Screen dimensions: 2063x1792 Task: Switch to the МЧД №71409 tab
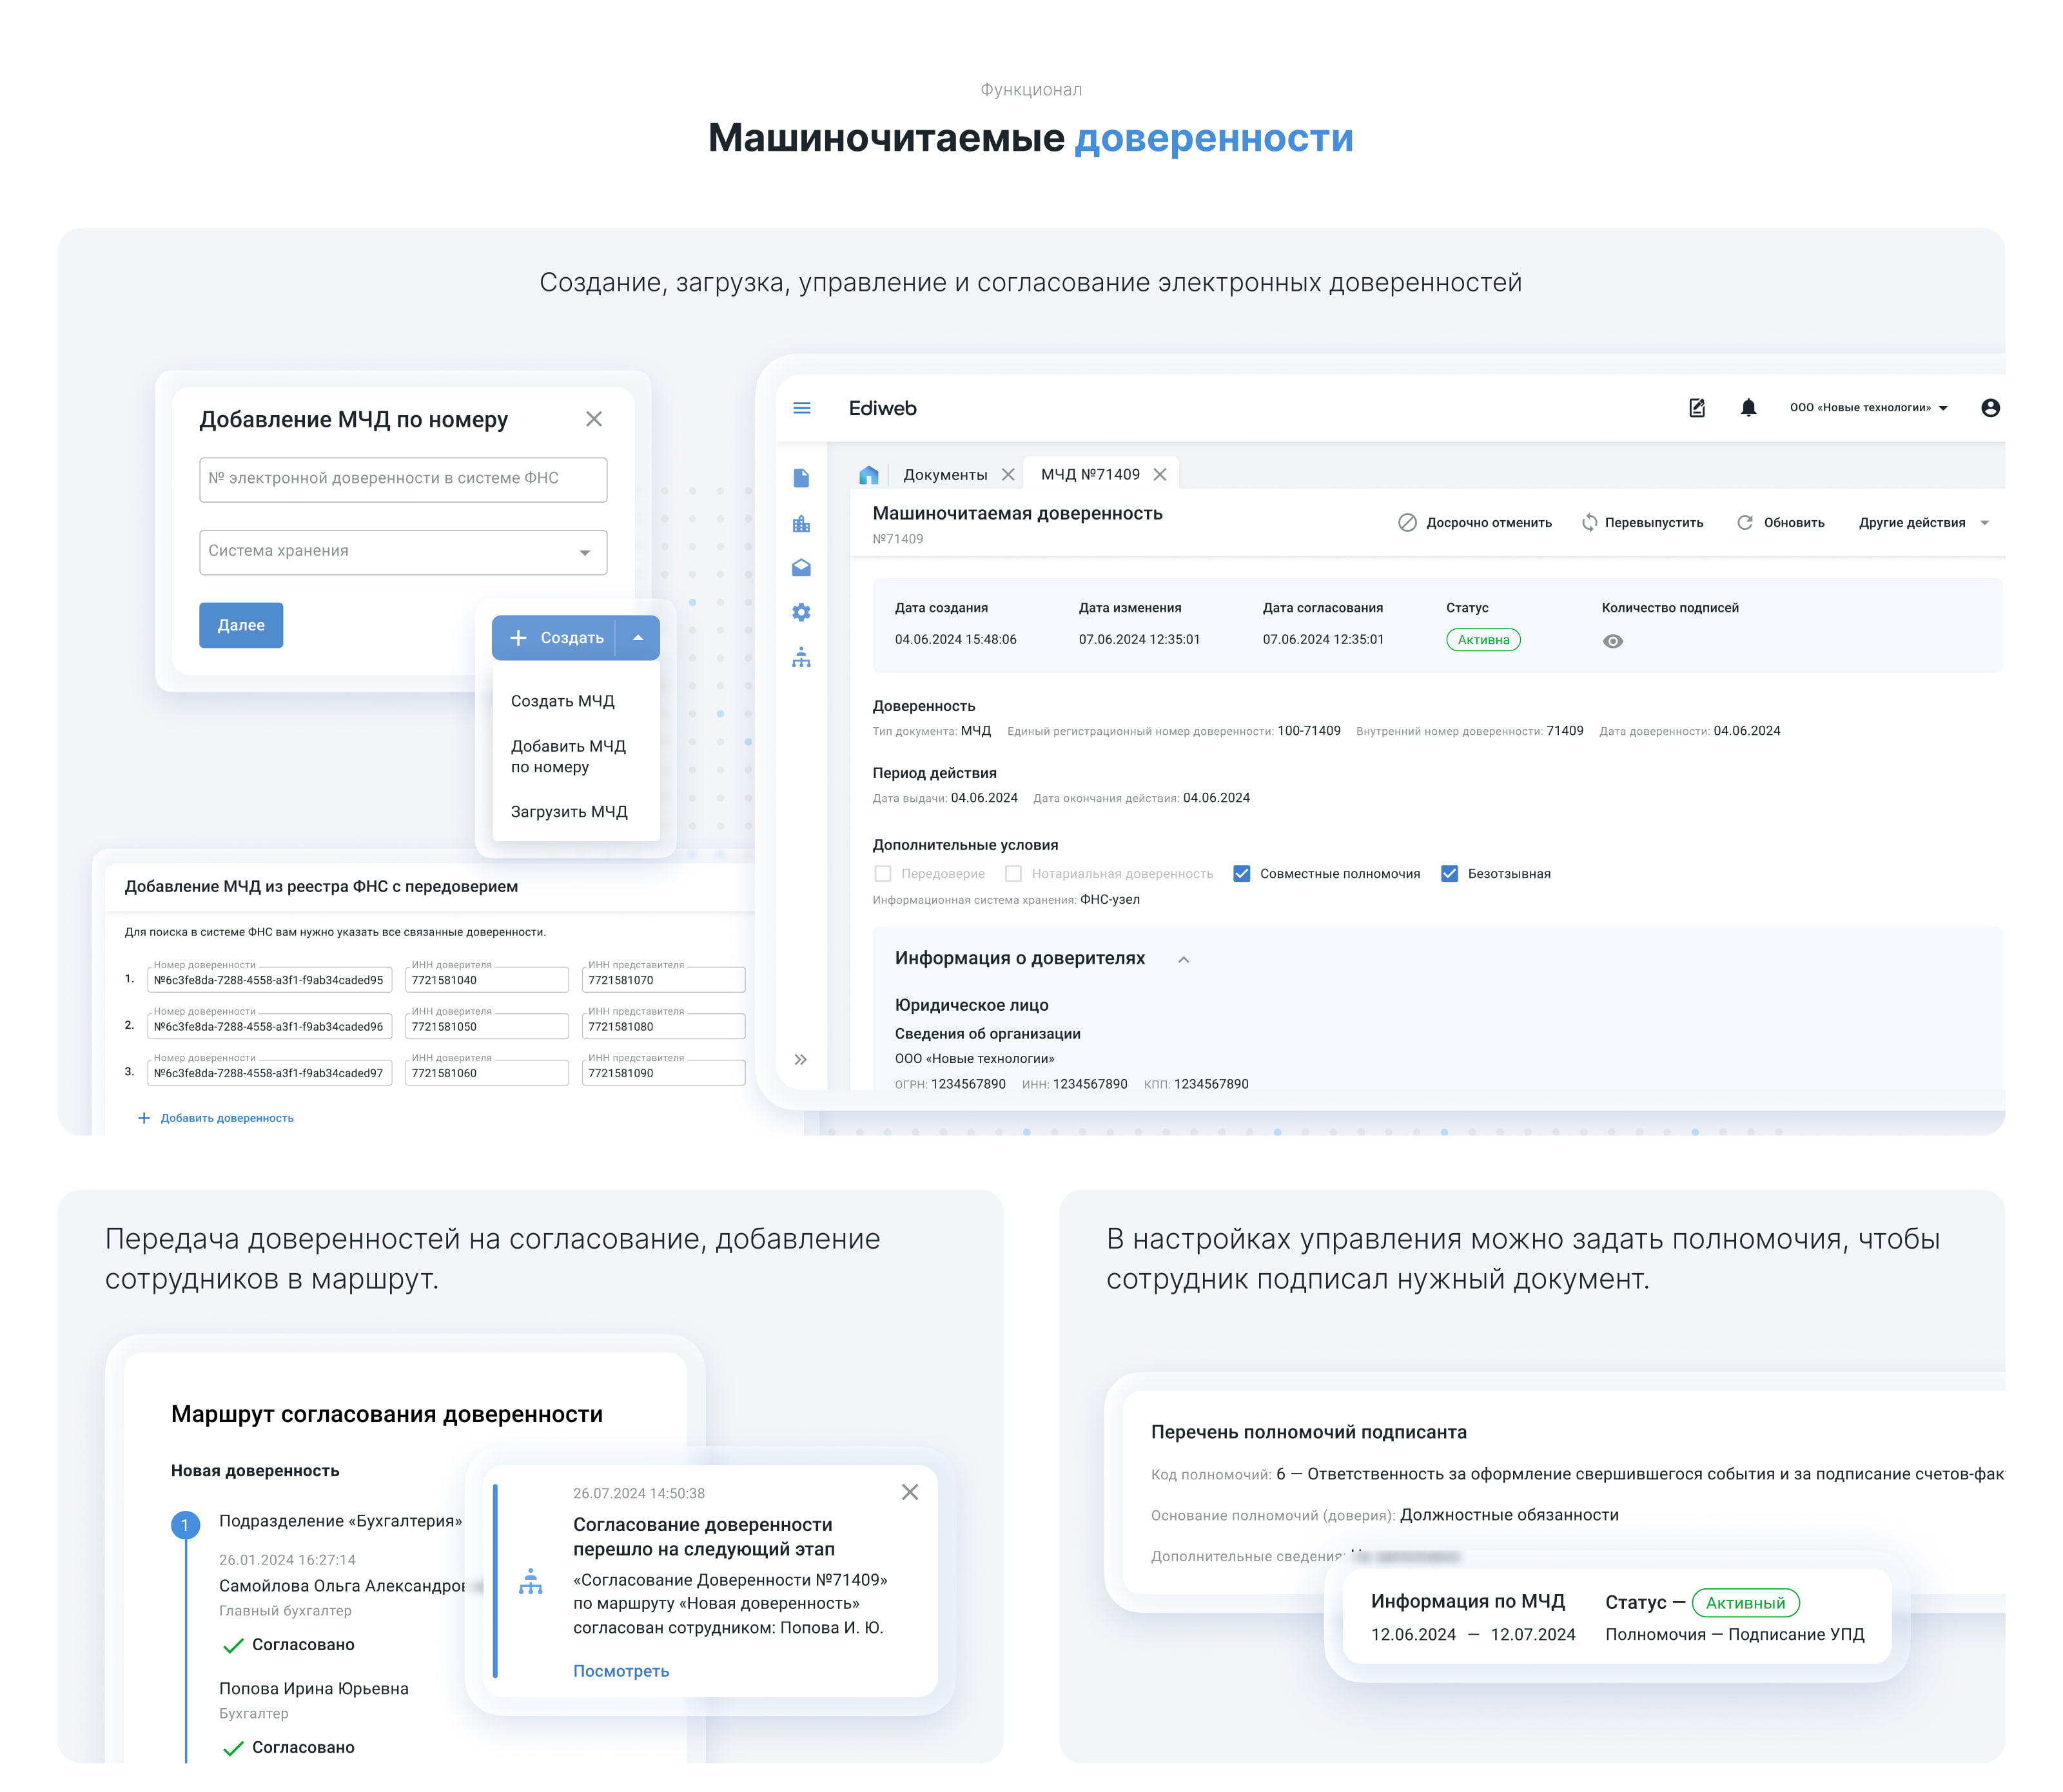[1090, 475]
